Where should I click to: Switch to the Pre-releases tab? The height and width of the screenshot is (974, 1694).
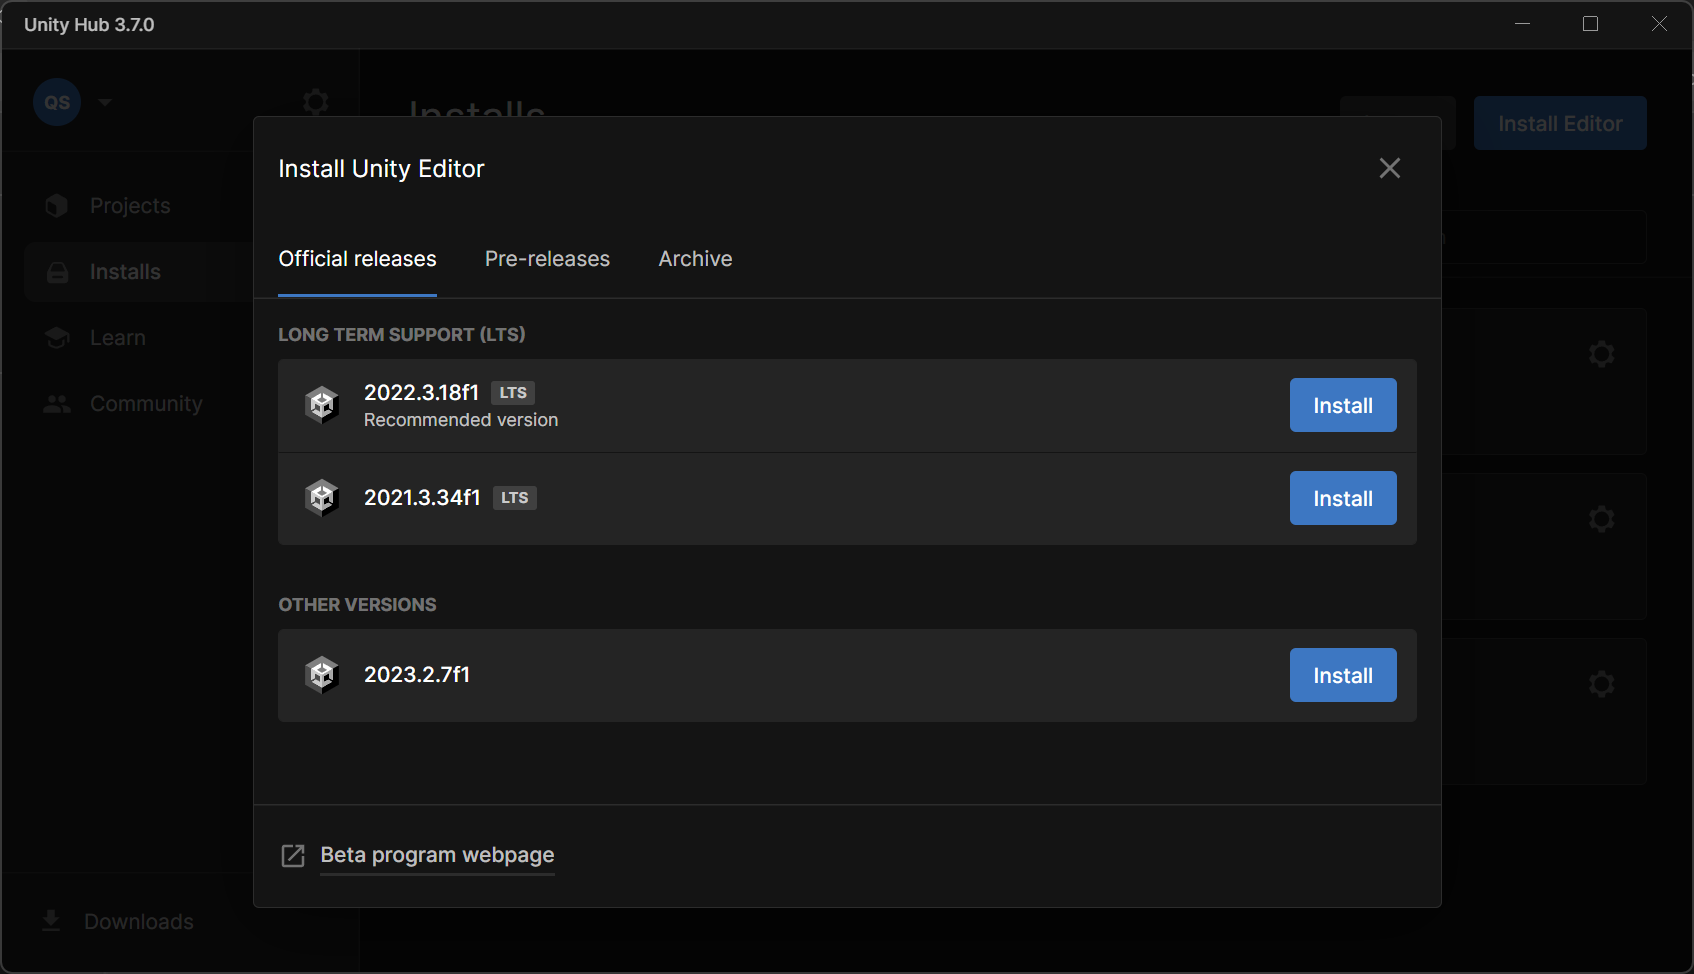coord(547,259)
